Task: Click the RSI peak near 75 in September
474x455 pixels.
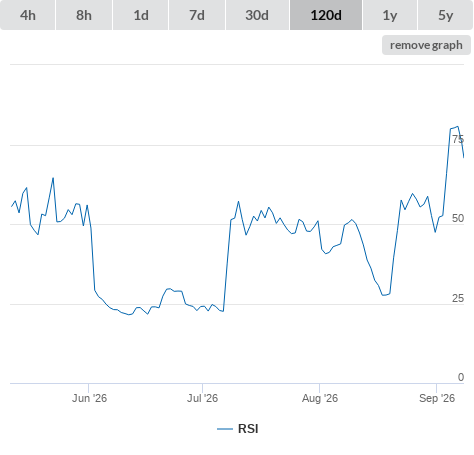Action: point(457,127)
